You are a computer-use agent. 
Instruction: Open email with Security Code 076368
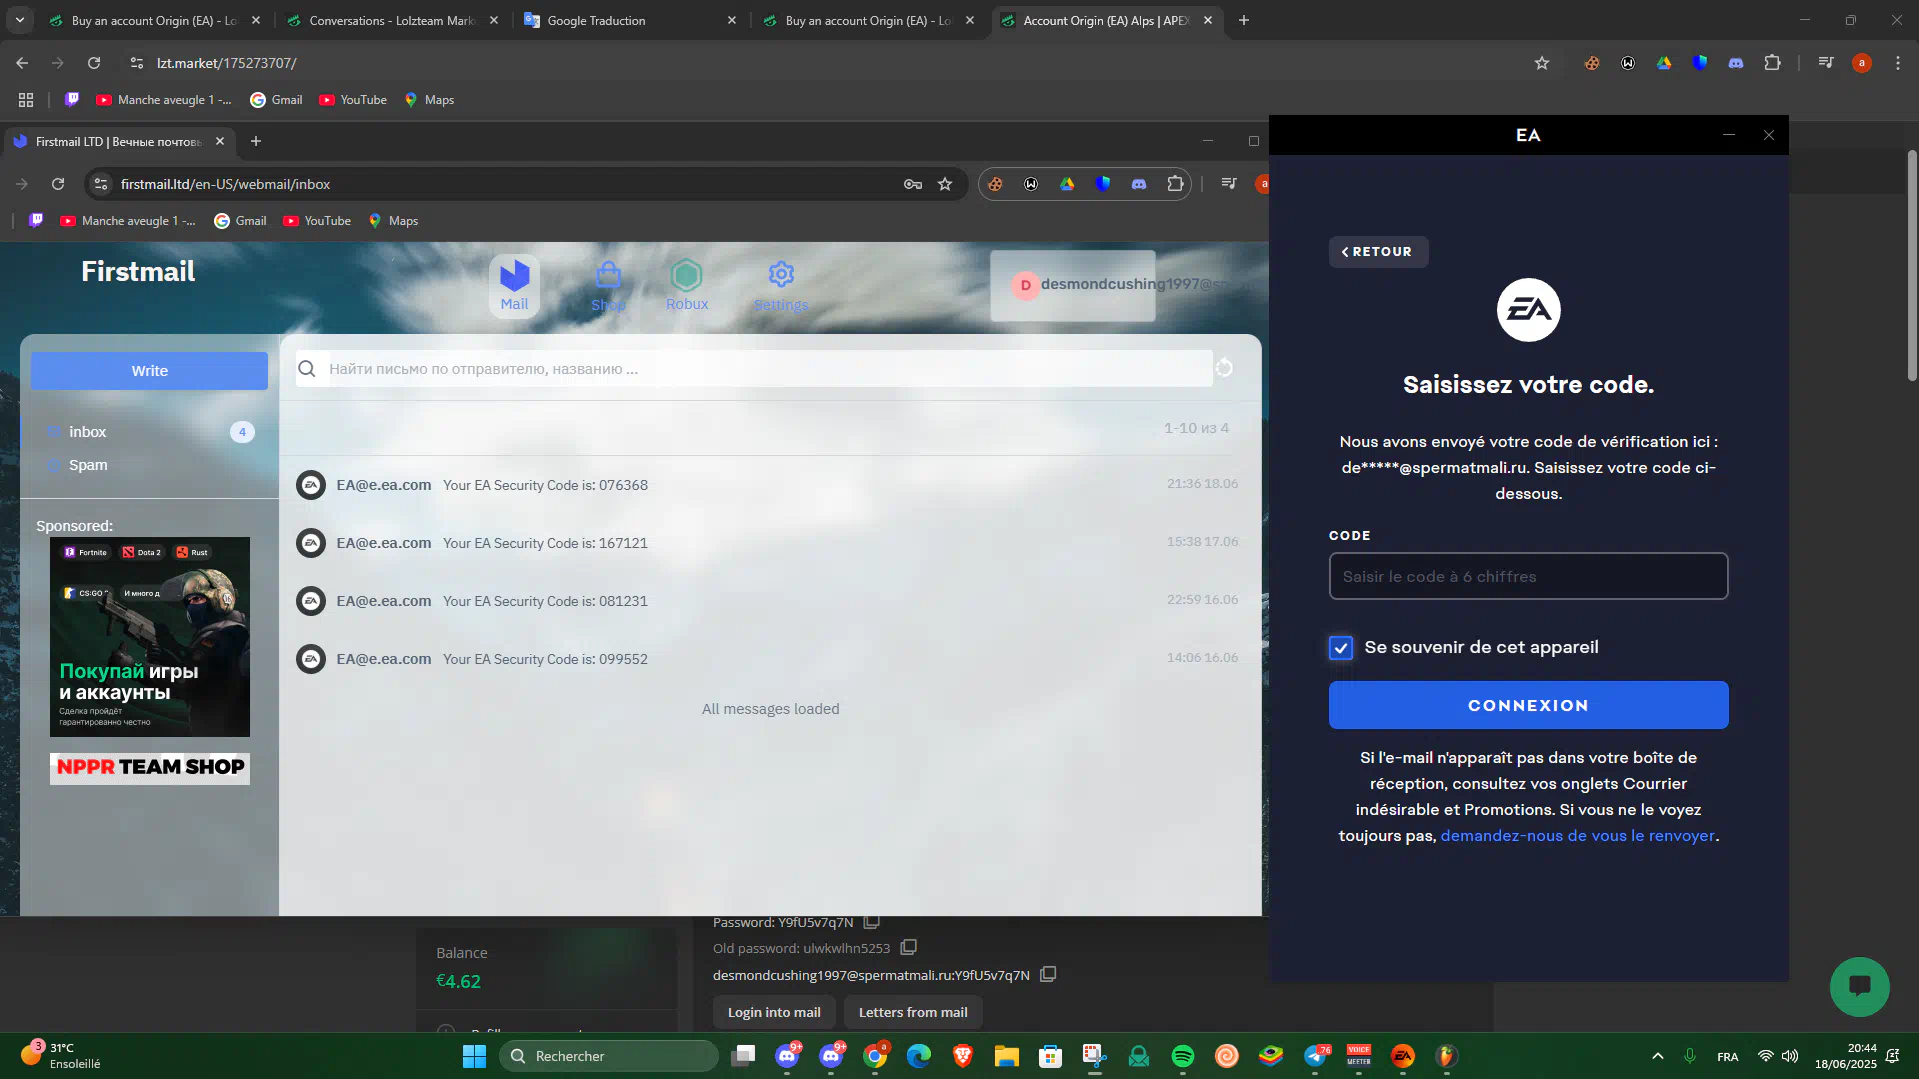pyautogui.click(x=768, y=485)
